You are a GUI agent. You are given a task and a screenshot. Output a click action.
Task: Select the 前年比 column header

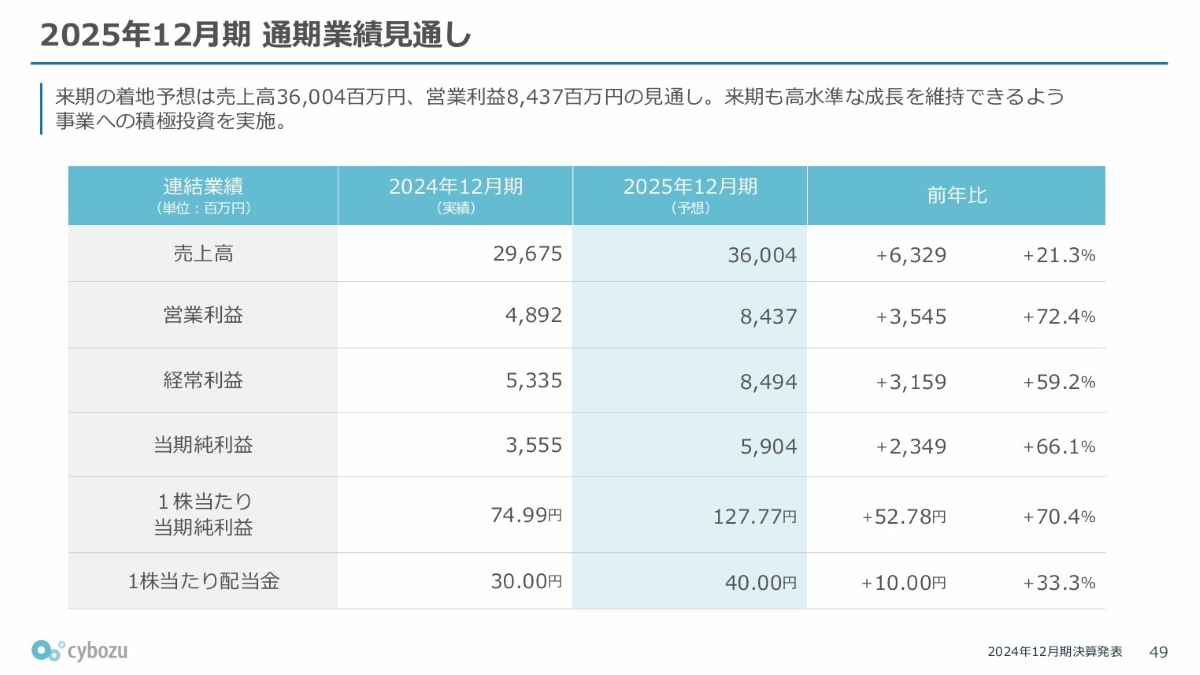956,195
